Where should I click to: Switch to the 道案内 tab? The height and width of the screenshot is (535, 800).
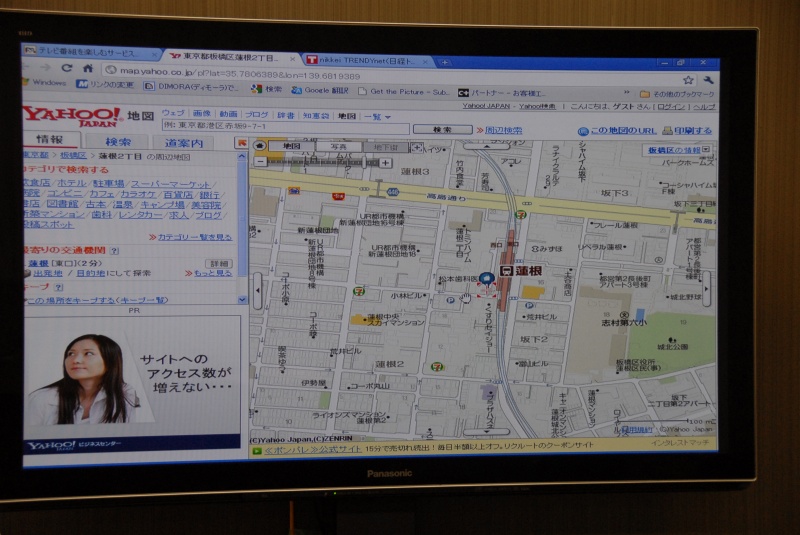click(x=184, y=143)
